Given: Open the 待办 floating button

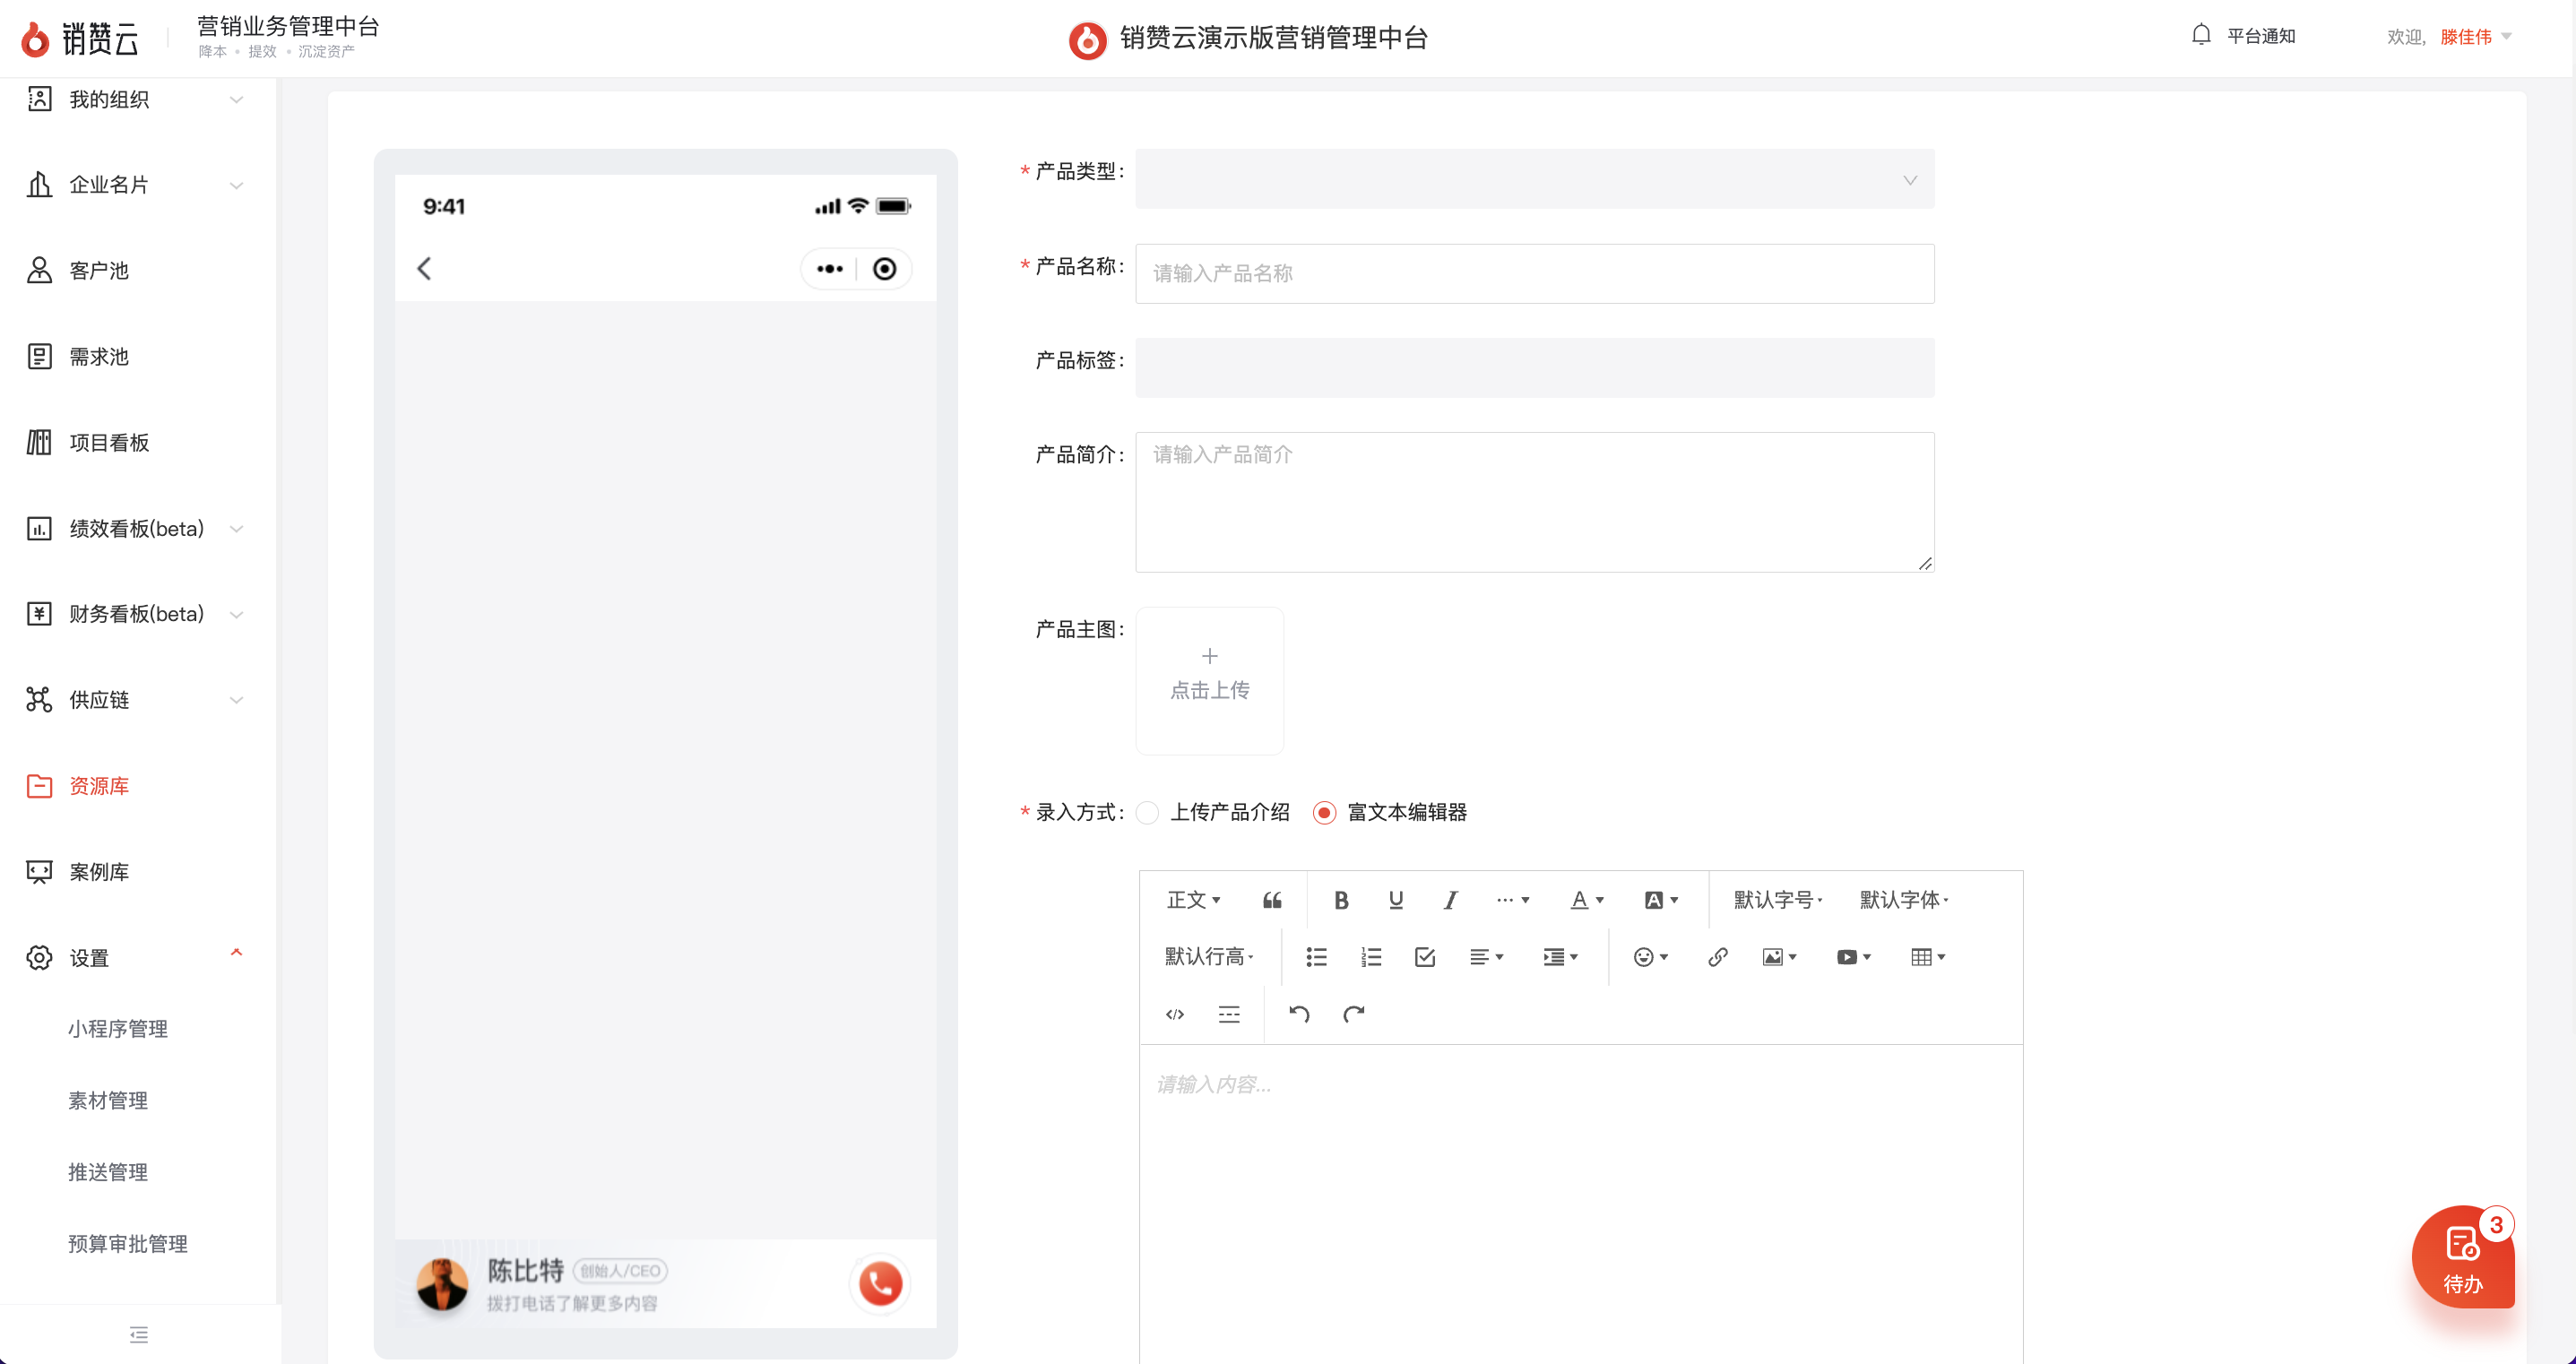Looking at the screenshot, I should [2462, 1258].
